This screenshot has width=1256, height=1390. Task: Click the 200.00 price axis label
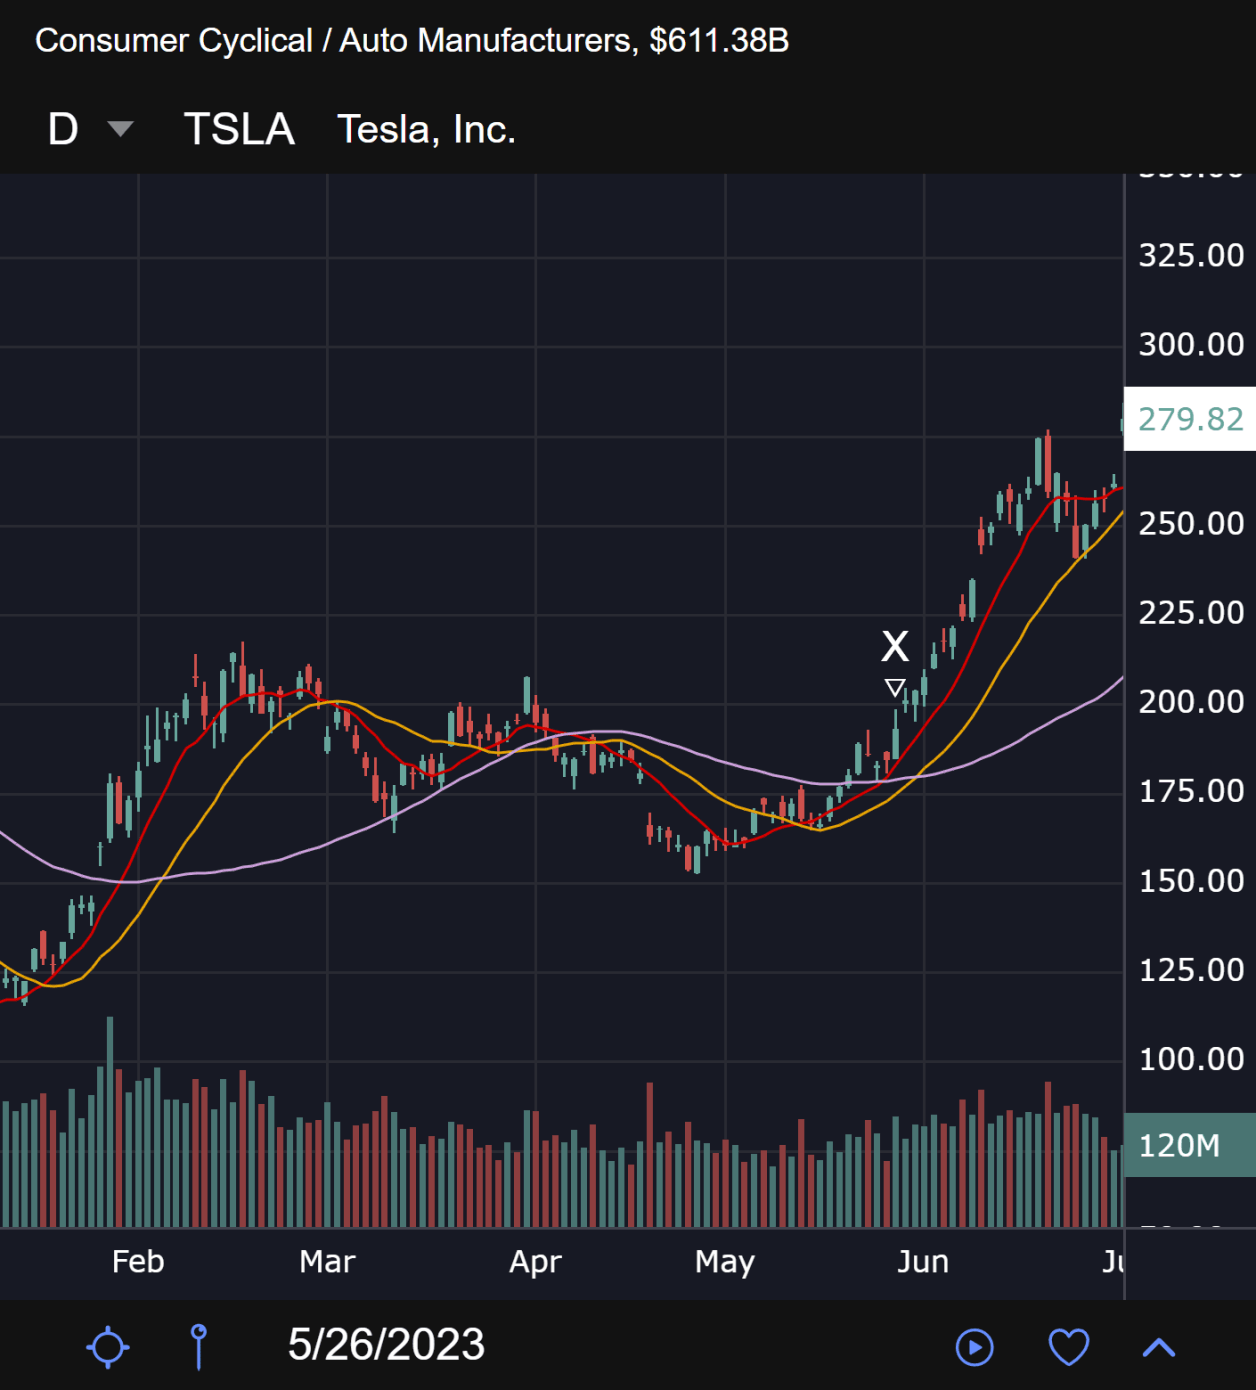pos(1191,702)
